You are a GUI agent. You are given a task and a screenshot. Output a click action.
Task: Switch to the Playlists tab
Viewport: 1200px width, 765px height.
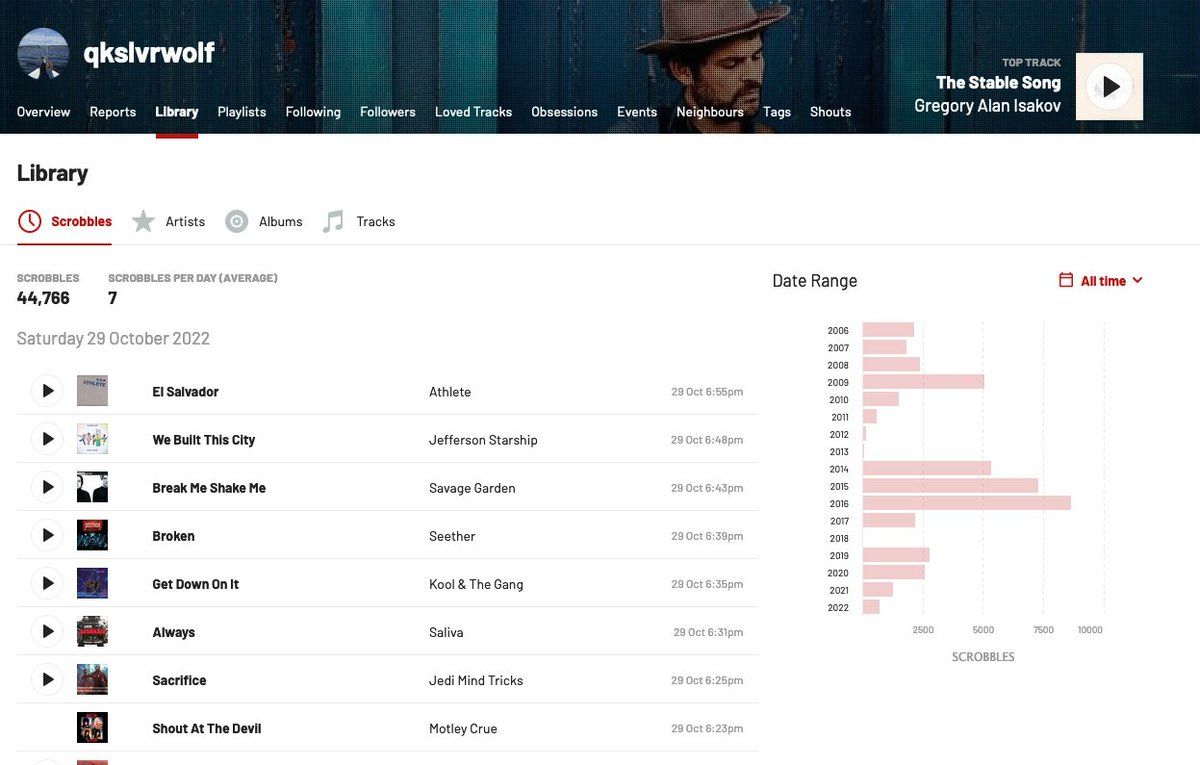(x=242, y=112)
